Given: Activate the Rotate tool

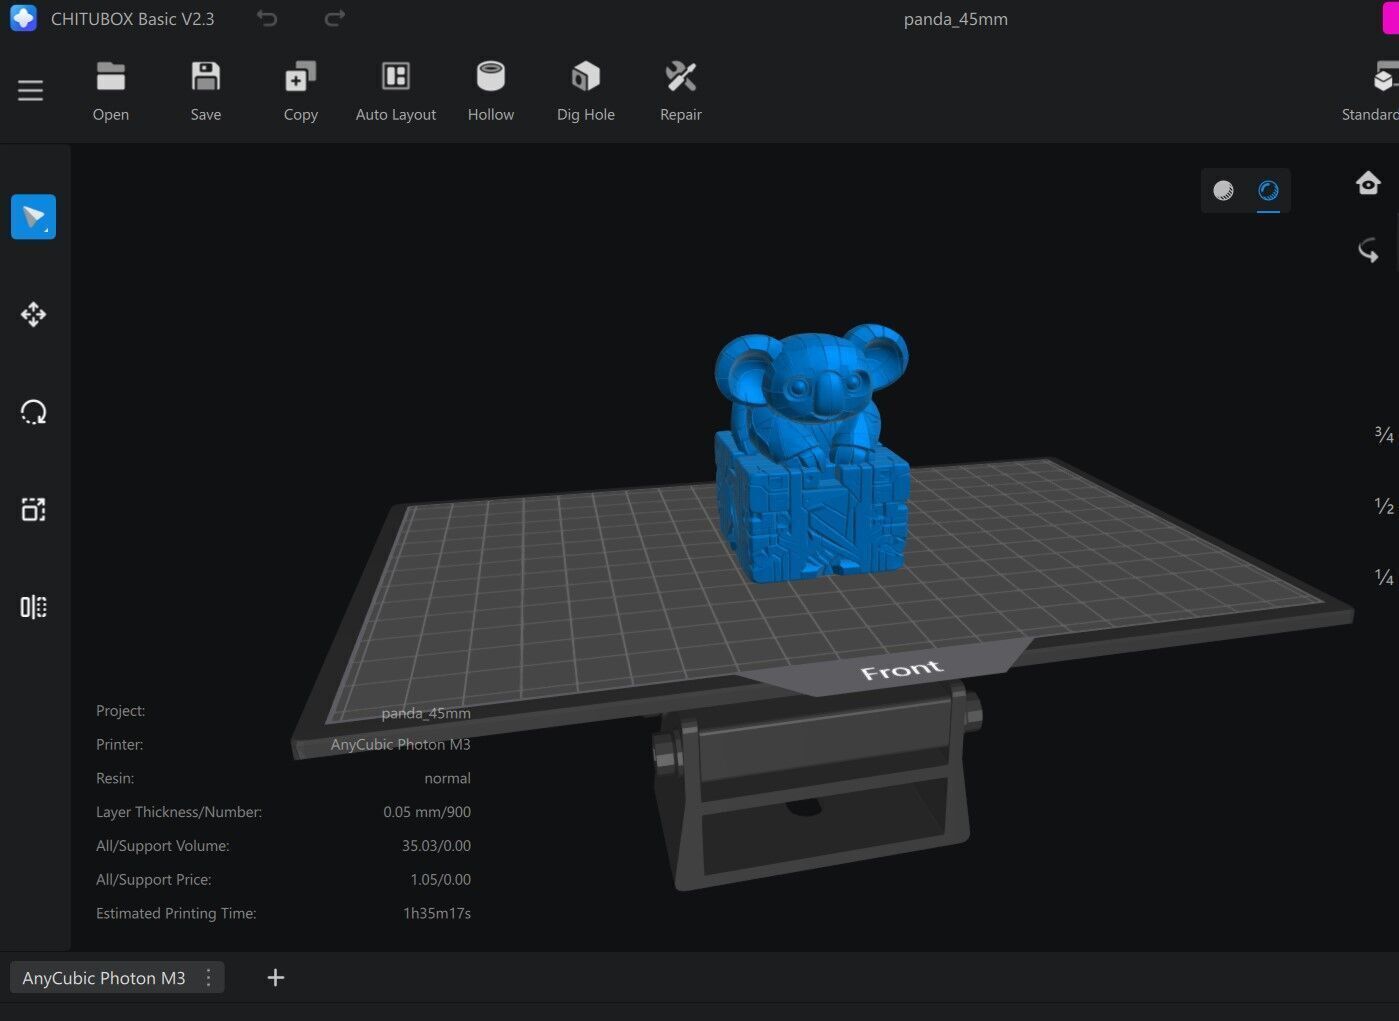Looking at the screenshot, I should [33, 412].
